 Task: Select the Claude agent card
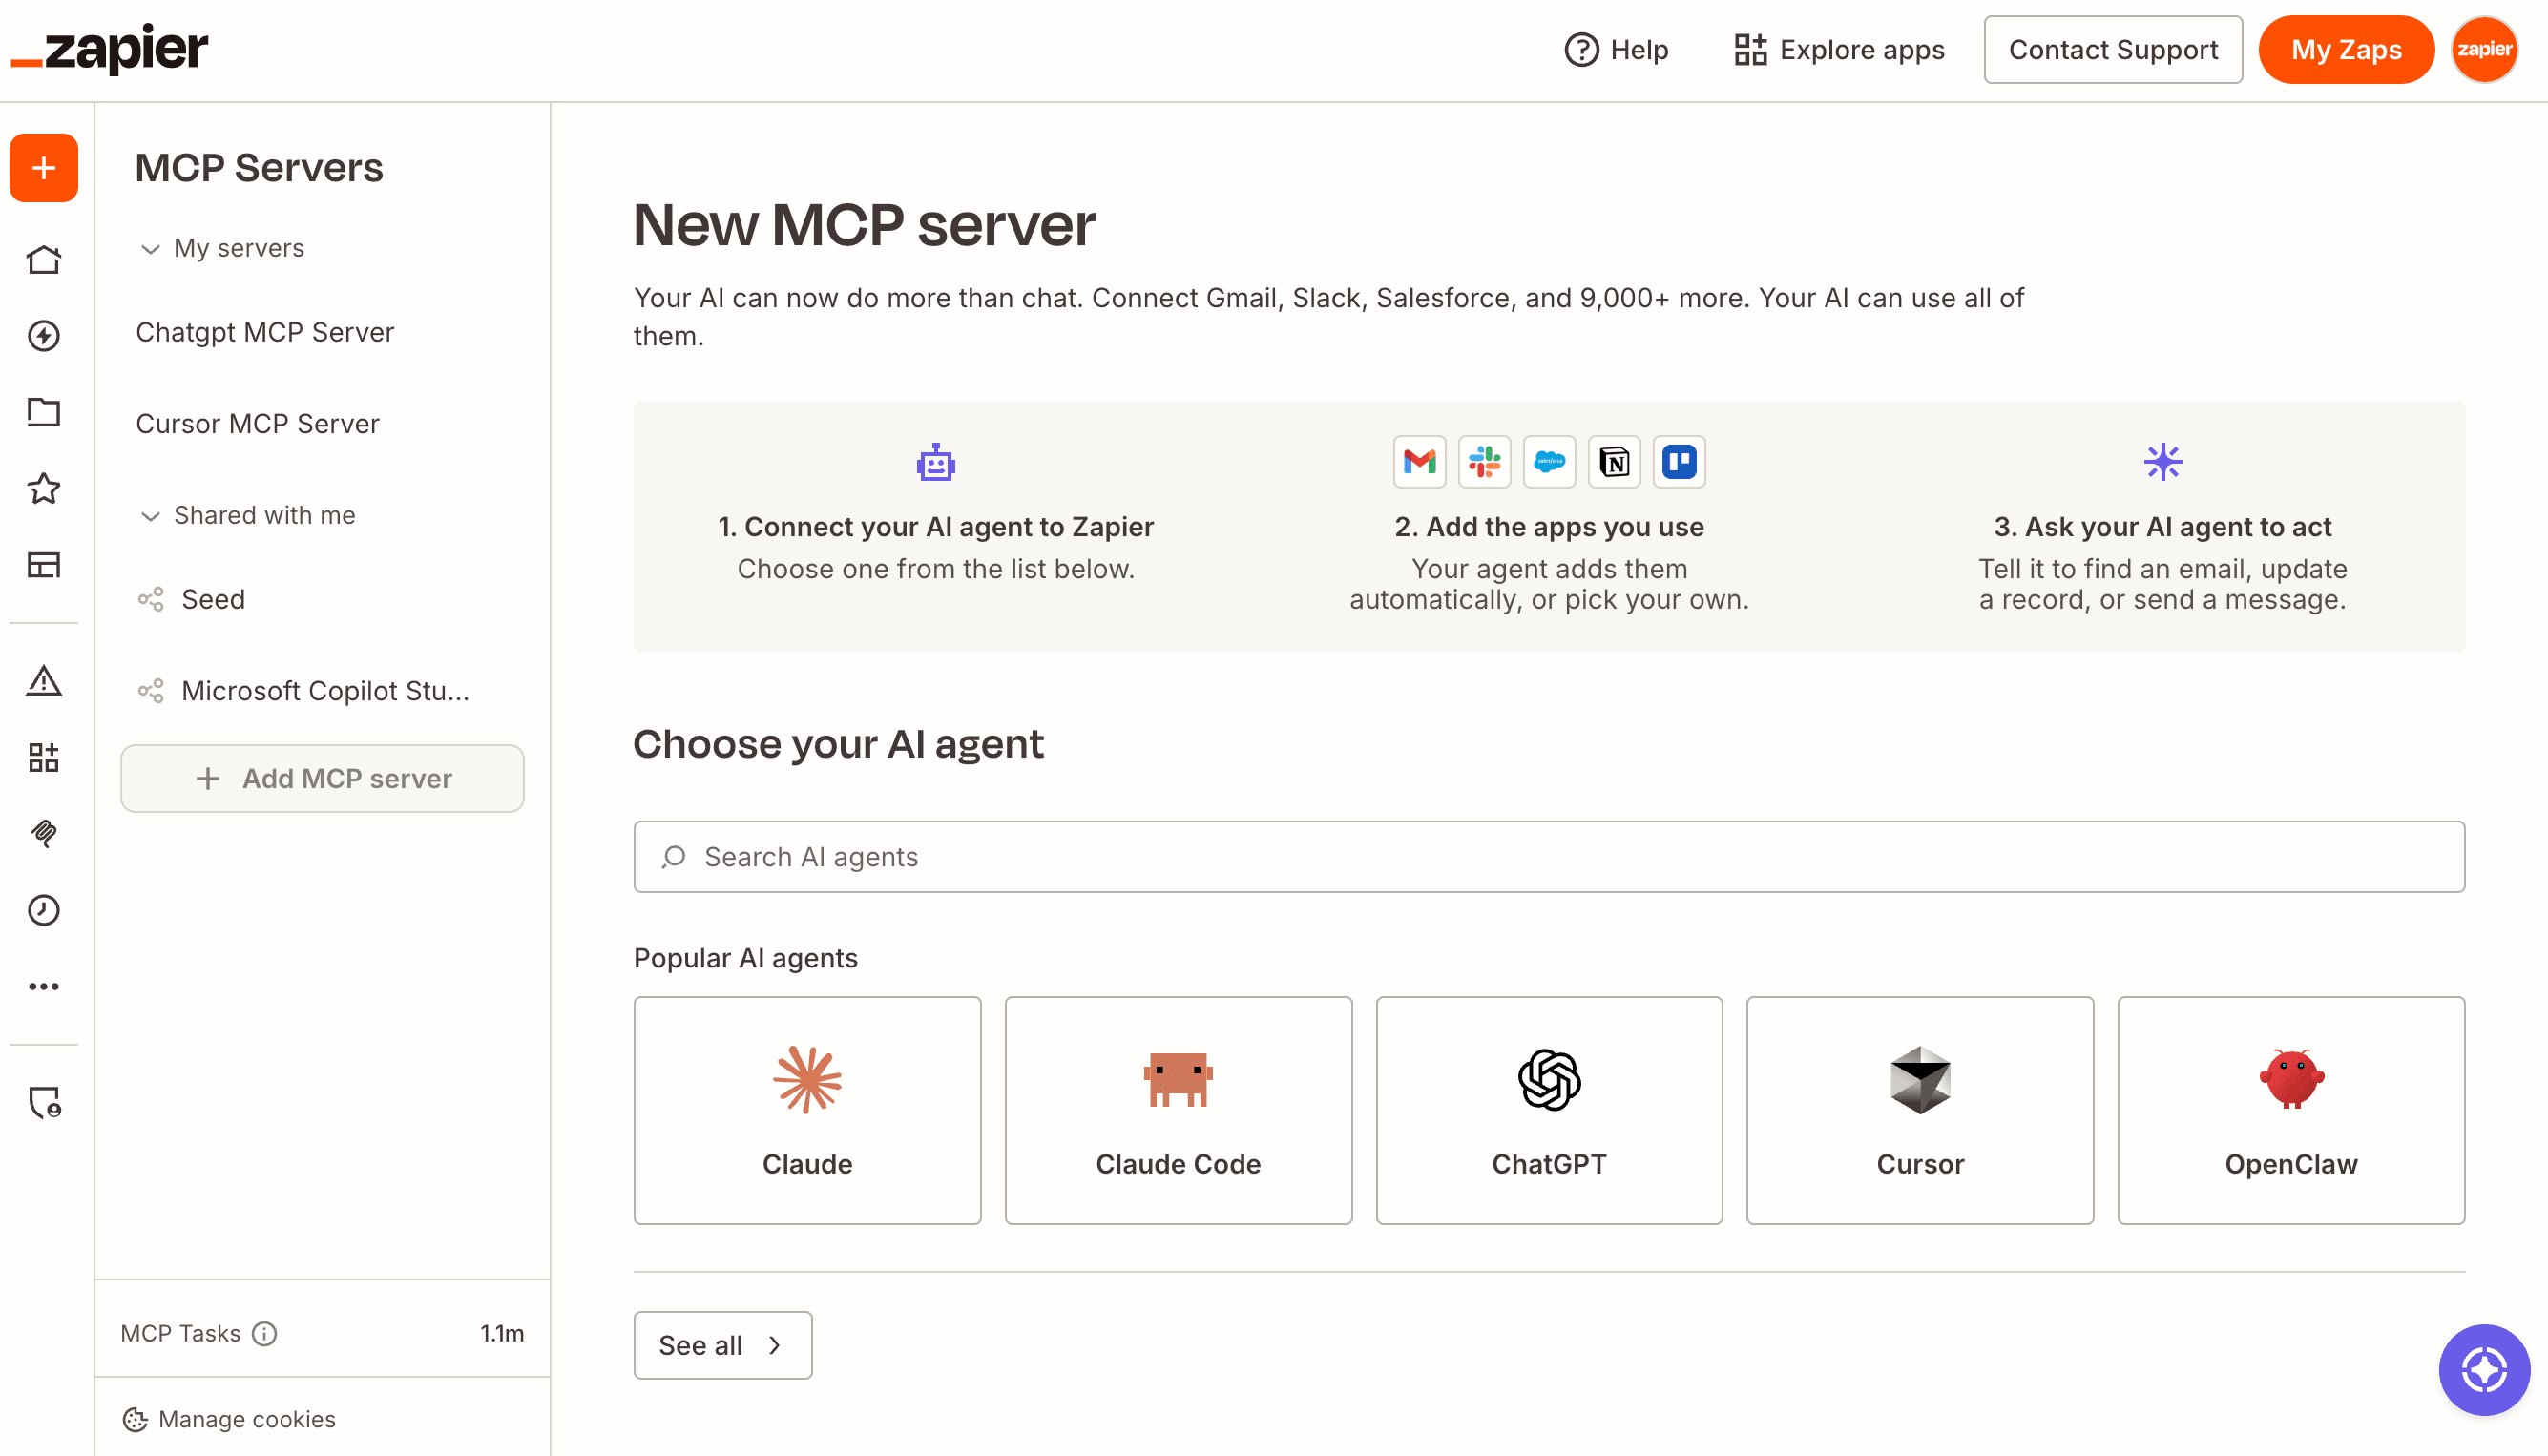[807, 1110]
